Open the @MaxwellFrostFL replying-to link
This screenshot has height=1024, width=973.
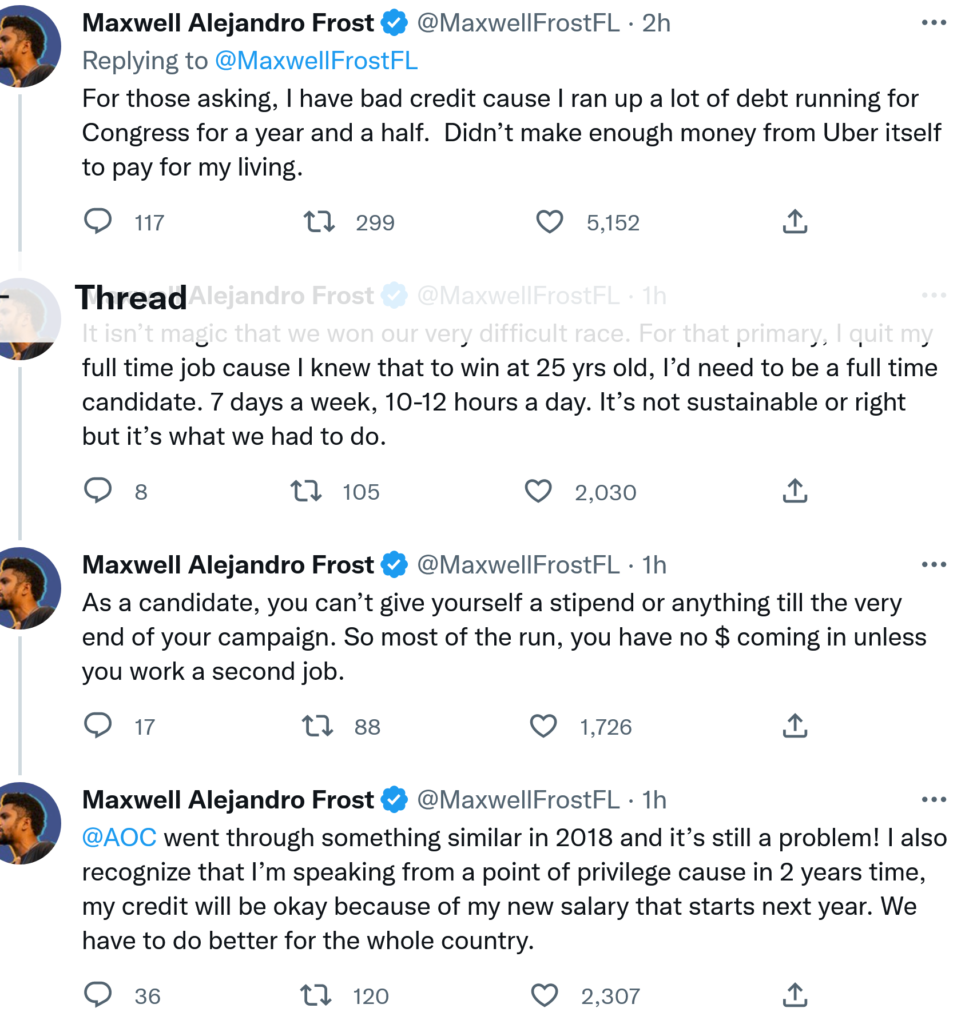click(315, 60)
